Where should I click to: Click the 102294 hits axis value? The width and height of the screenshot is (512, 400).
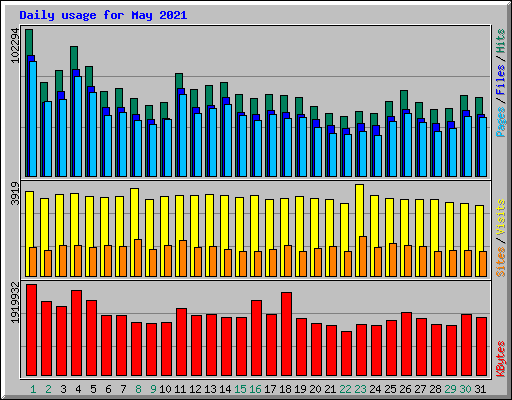tap(15, 46)
